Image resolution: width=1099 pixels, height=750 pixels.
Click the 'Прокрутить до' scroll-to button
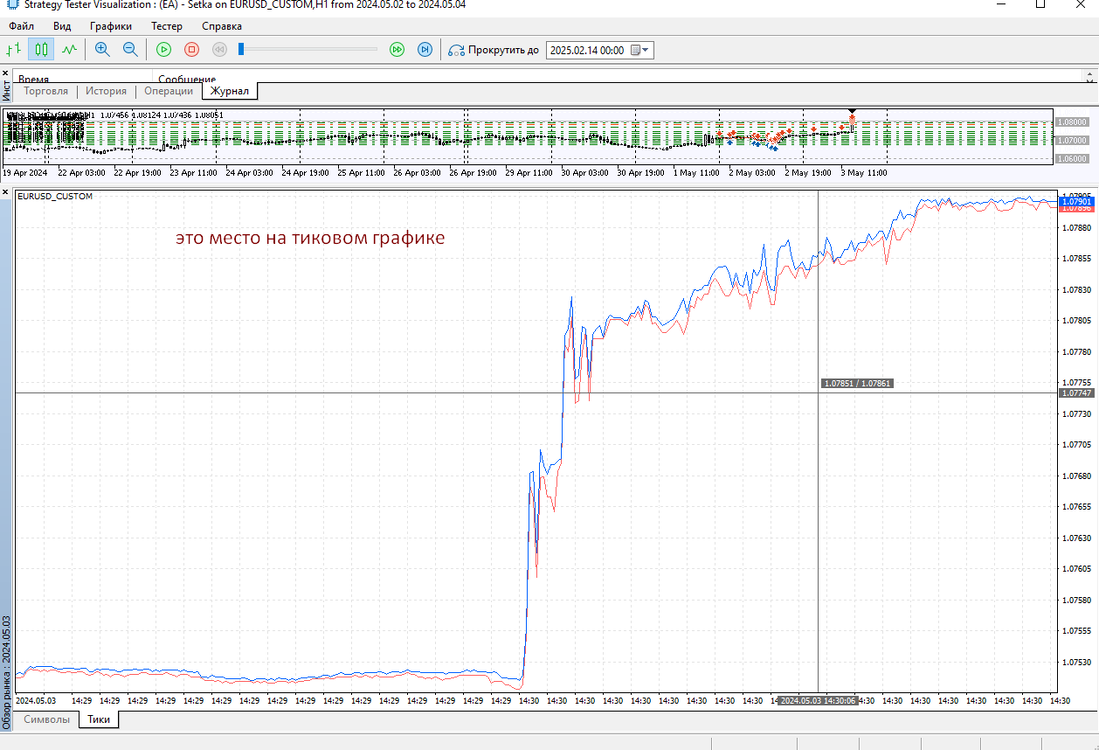[x=493, y=50]
